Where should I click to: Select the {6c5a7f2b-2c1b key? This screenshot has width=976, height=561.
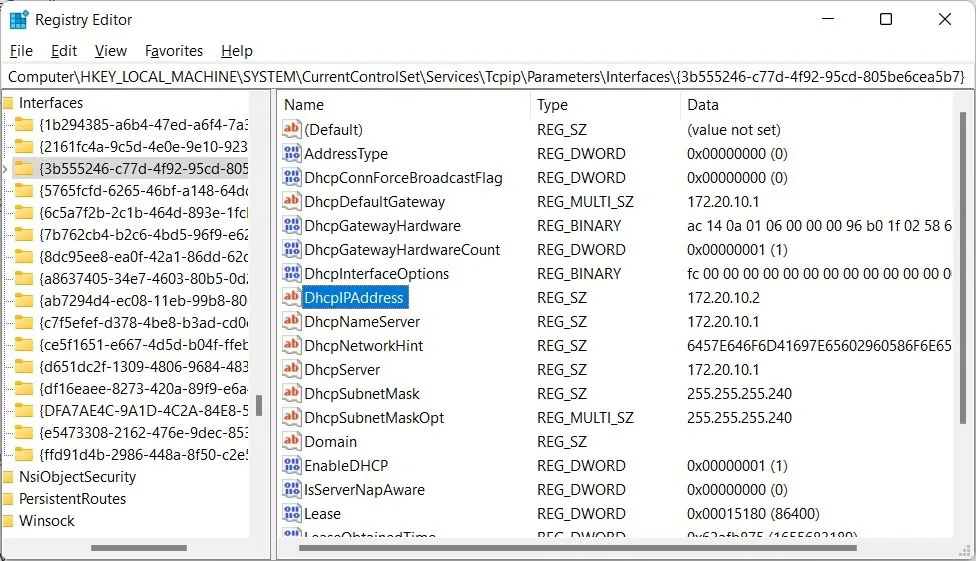(143, 213)
